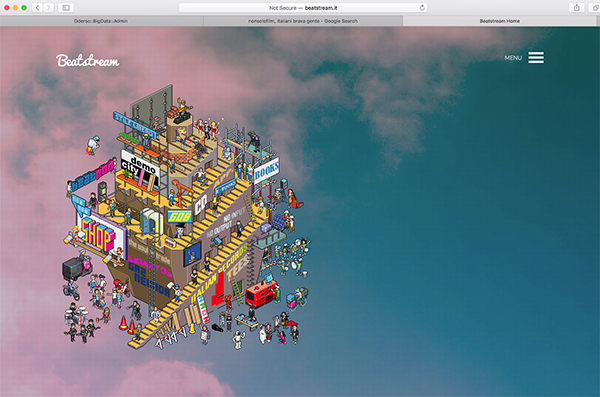This screenshot has width=600, height=397.
Task: Select the Beatstream Home tab
Action: point(500,21)
